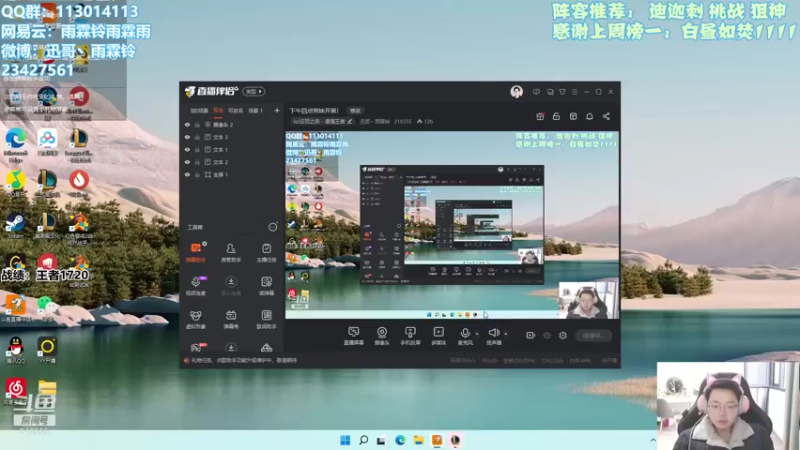Viewport: 800px width, 450px height.
Task: Open Steam desktop shortcut
Action: pyautogui.click(x=15, y=225)
